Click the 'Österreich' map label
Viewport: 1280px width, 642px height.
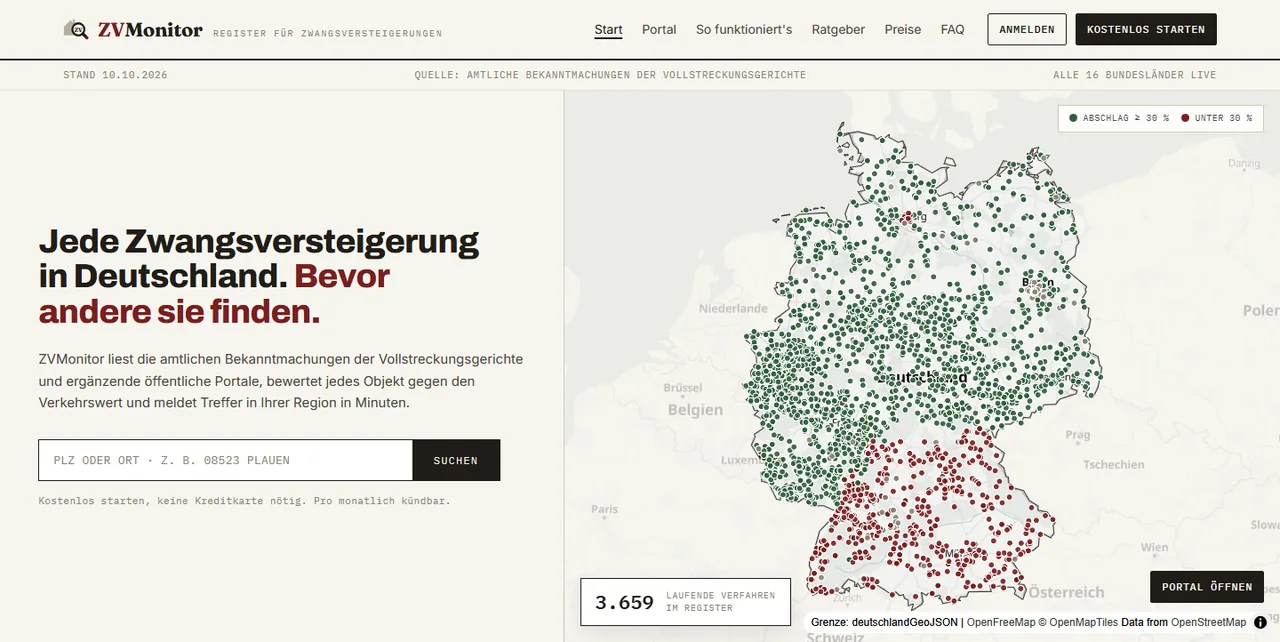[x=1067, y=592]
